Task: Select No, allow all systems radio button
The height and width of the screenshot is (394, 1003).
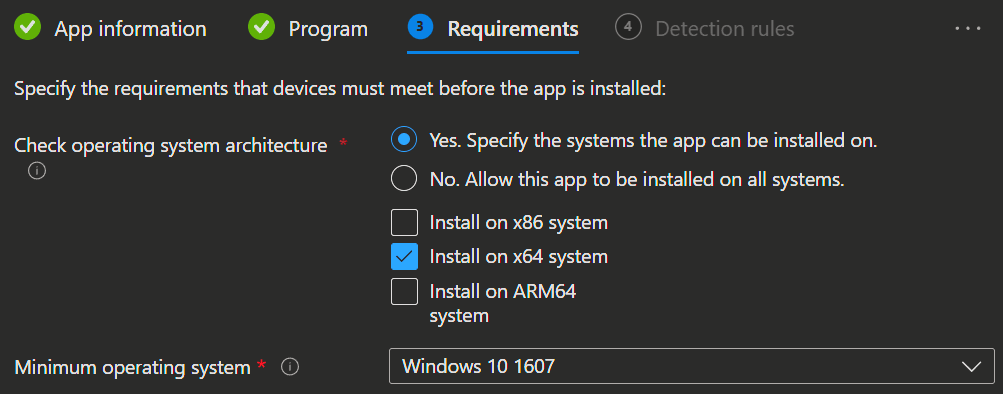Action: click(x=404, y=178)
